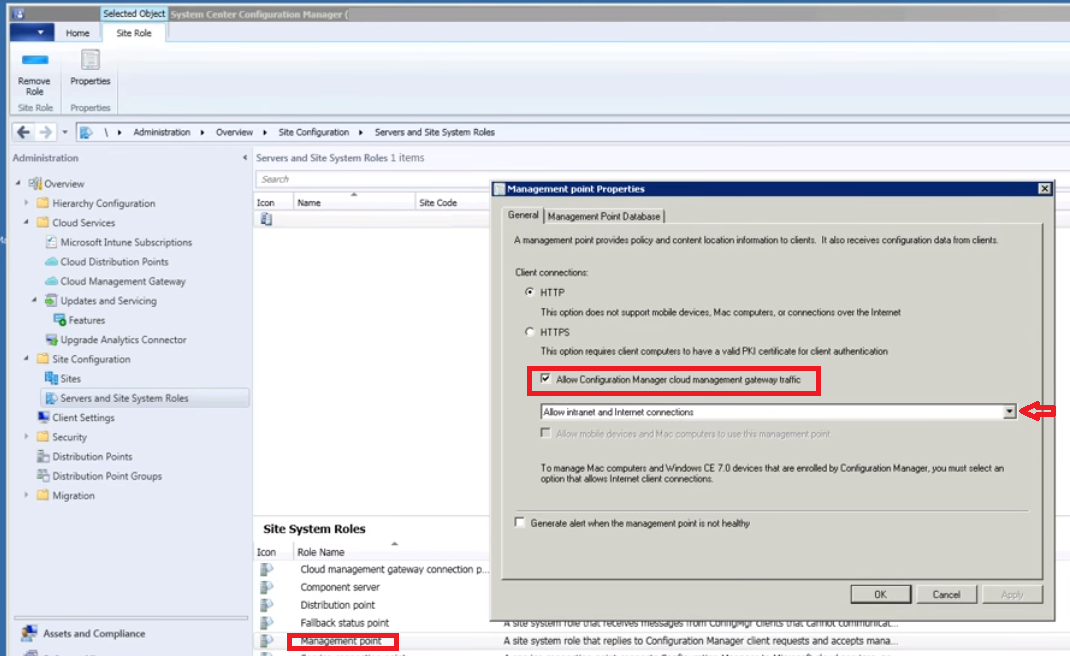
Task: Toggle Generate alert when not healthy checkbox
Action: coord(520,522)
